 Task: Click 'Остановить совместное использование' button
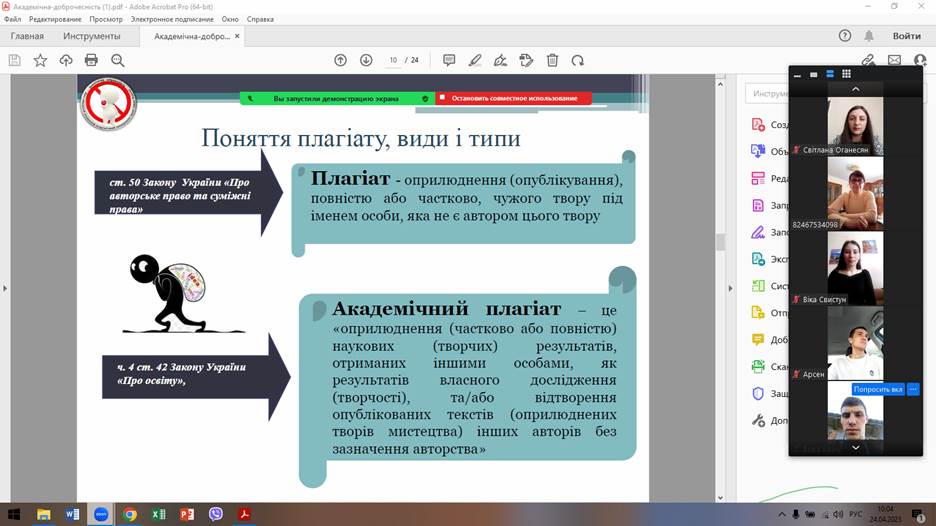[x=514, y=99]
